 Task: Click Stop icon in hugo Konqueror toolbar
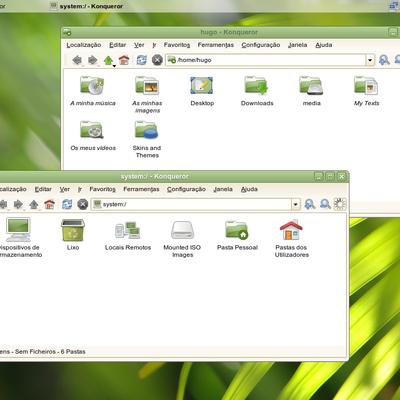[157, 60]
